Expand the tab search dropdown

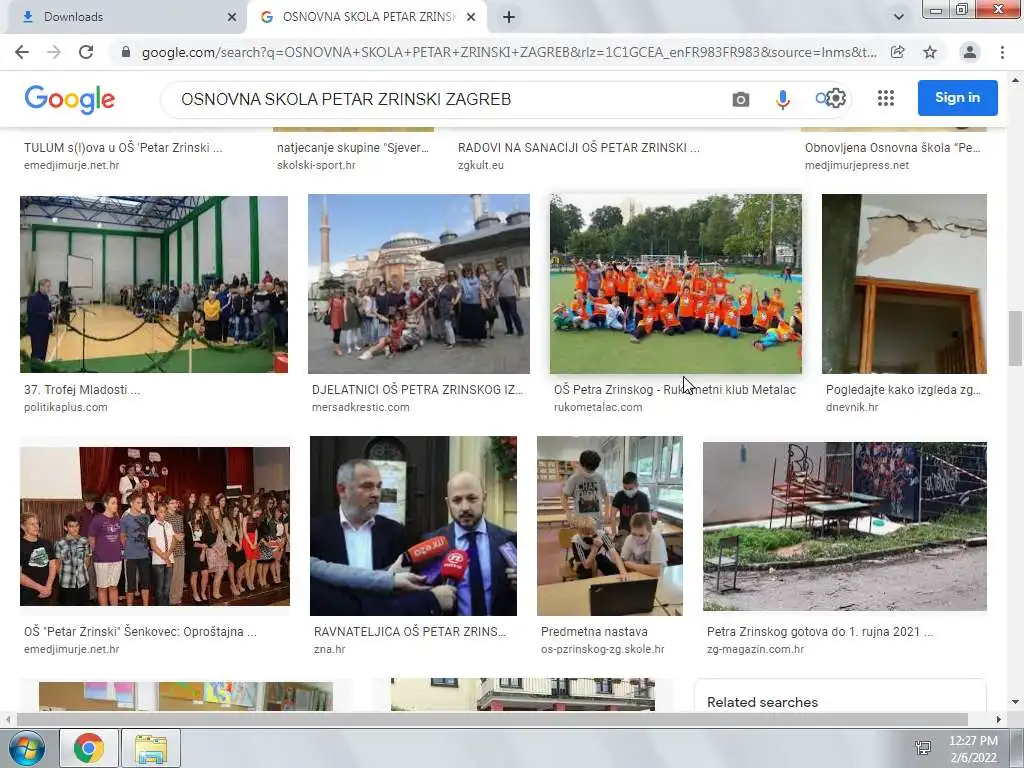pyautogui.click(x=899, y=17)
